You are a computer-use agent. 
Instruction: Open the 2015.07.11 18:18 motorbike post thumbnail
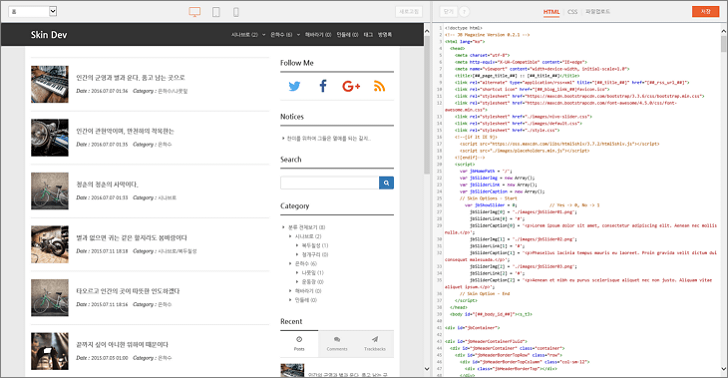click(x=50, y=244)
